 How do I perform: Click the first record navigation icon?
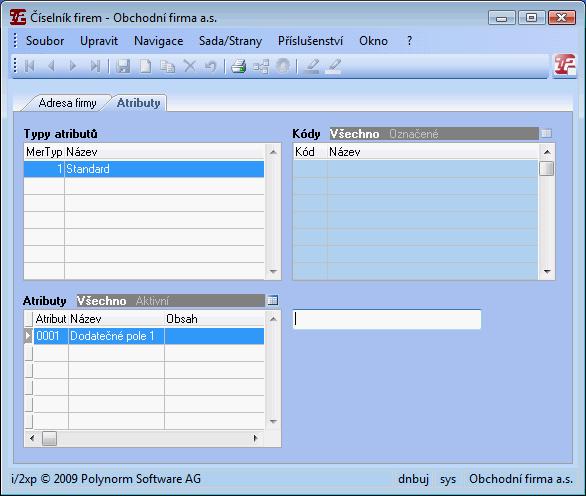pyautogui.click(x=30, y=67)
